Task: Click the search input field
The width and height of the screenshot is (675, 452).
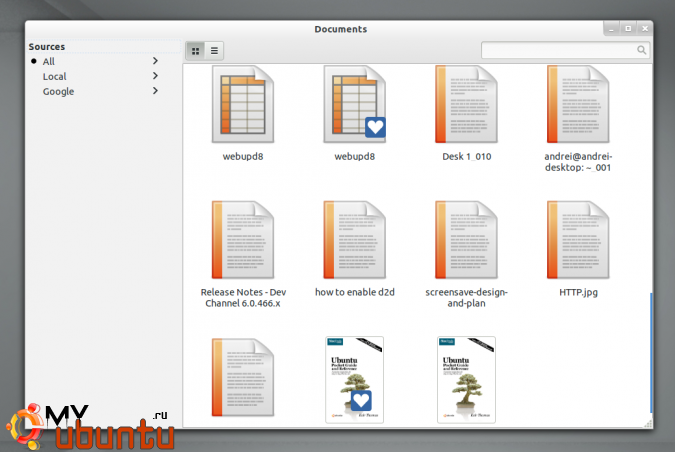Action: [565, 50]
